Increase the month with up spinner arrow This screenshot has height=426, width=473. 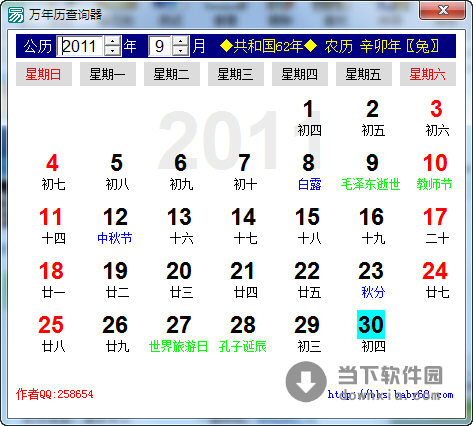click(181, 41)
